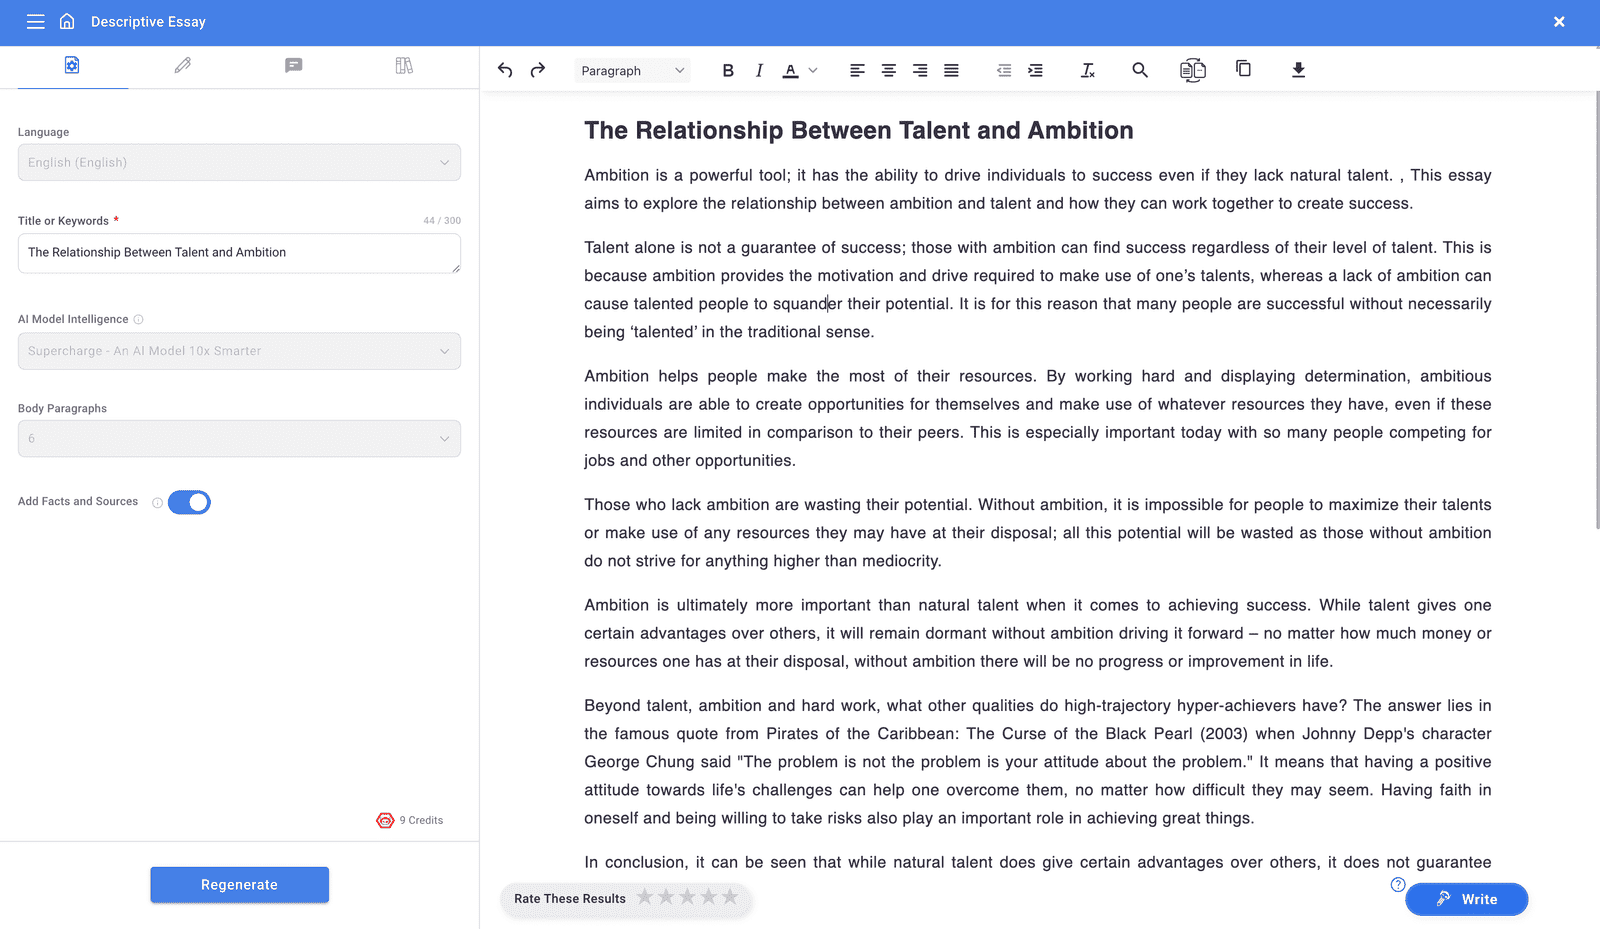Switch to the chat message tab
1600x929 pixels.
pos(293,65)
